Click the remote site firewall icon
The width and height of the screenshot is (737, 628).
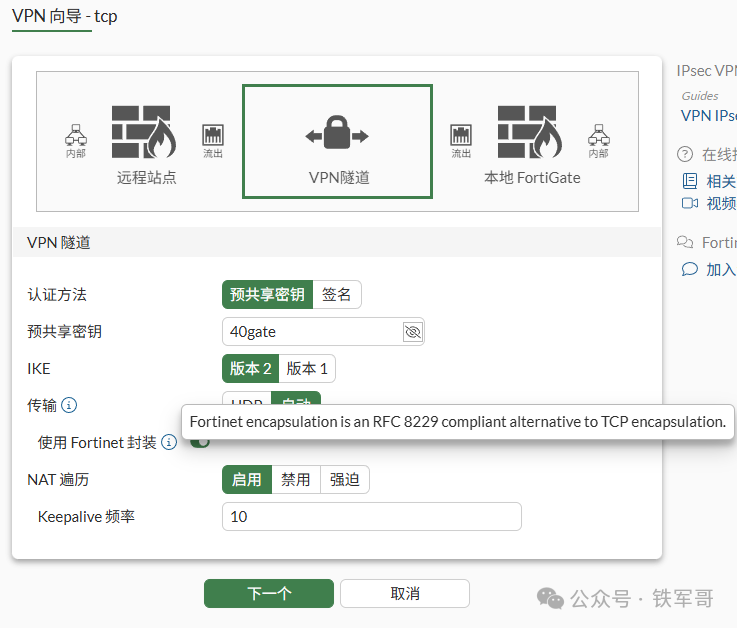(x=144, y=132)
